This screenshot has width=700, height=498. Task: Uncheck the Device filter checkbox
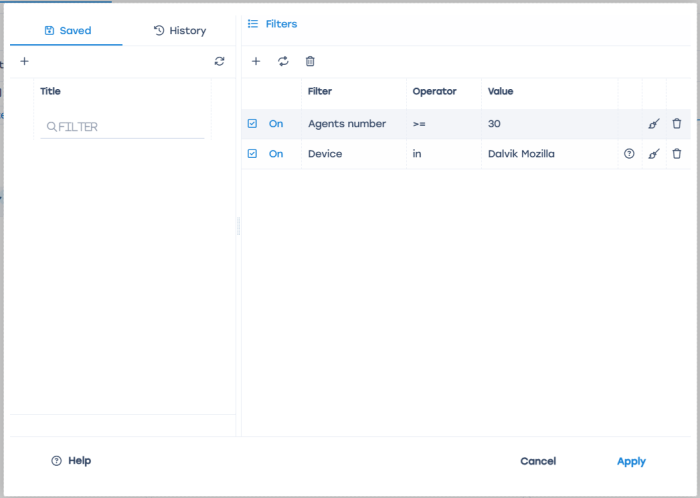252,154
